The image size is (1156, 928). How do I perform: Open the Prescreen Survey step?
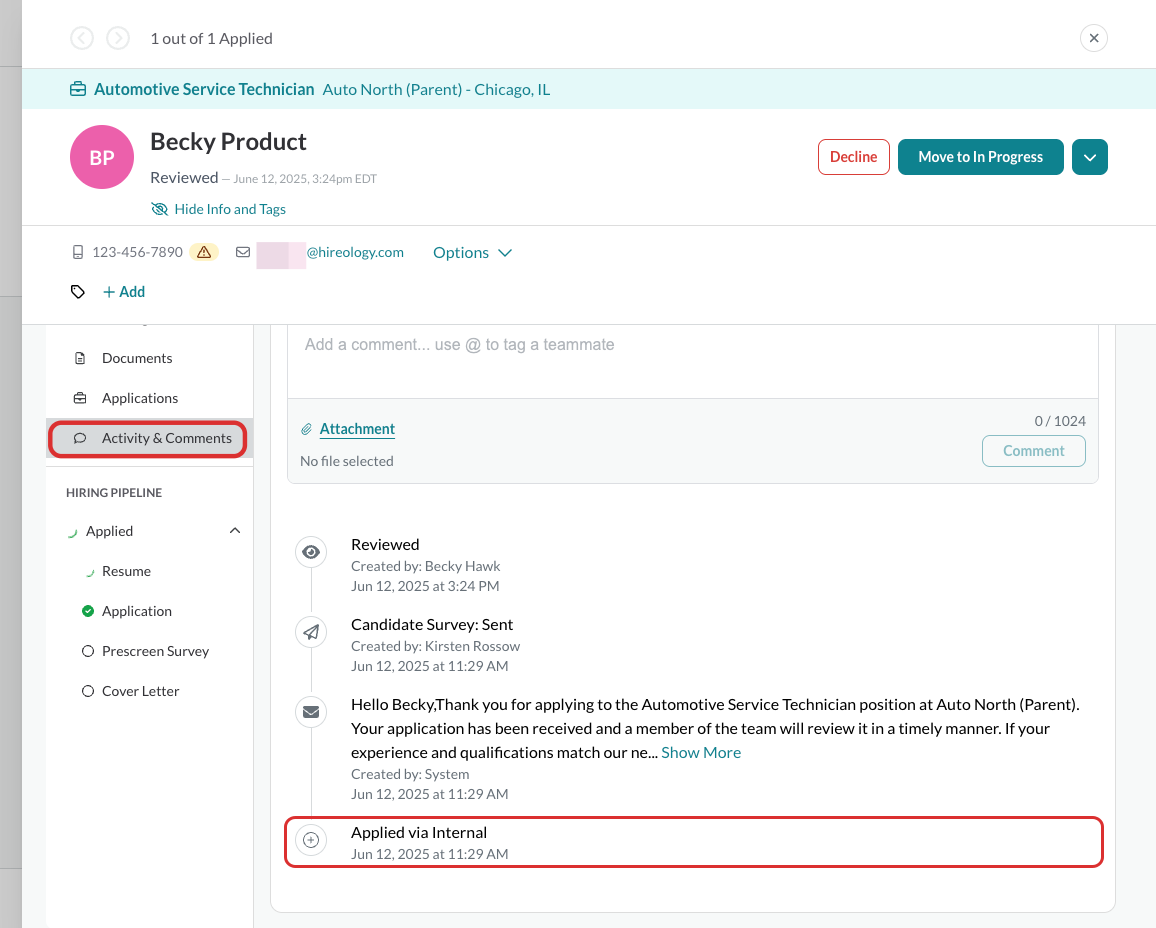[156, 651]
